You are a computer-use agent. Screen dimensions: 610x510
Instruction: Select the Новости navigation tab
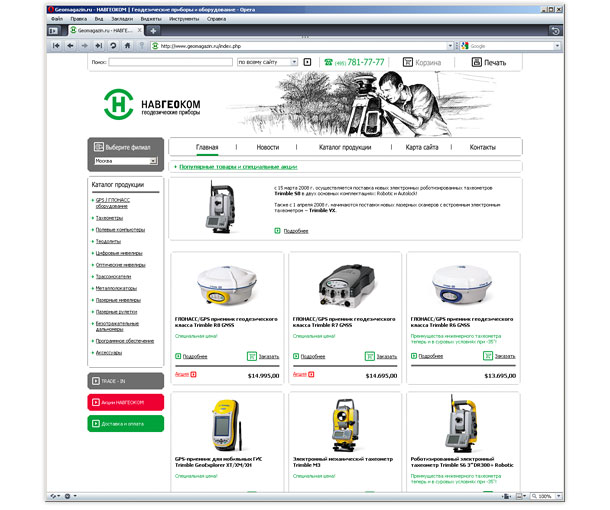(x=268, y=147)
